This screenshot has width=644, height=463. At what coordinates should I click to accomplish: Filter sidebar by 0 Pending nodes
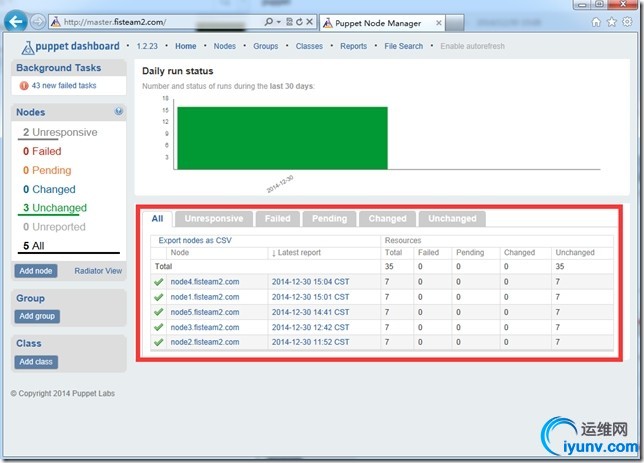[x=47, y=170]
